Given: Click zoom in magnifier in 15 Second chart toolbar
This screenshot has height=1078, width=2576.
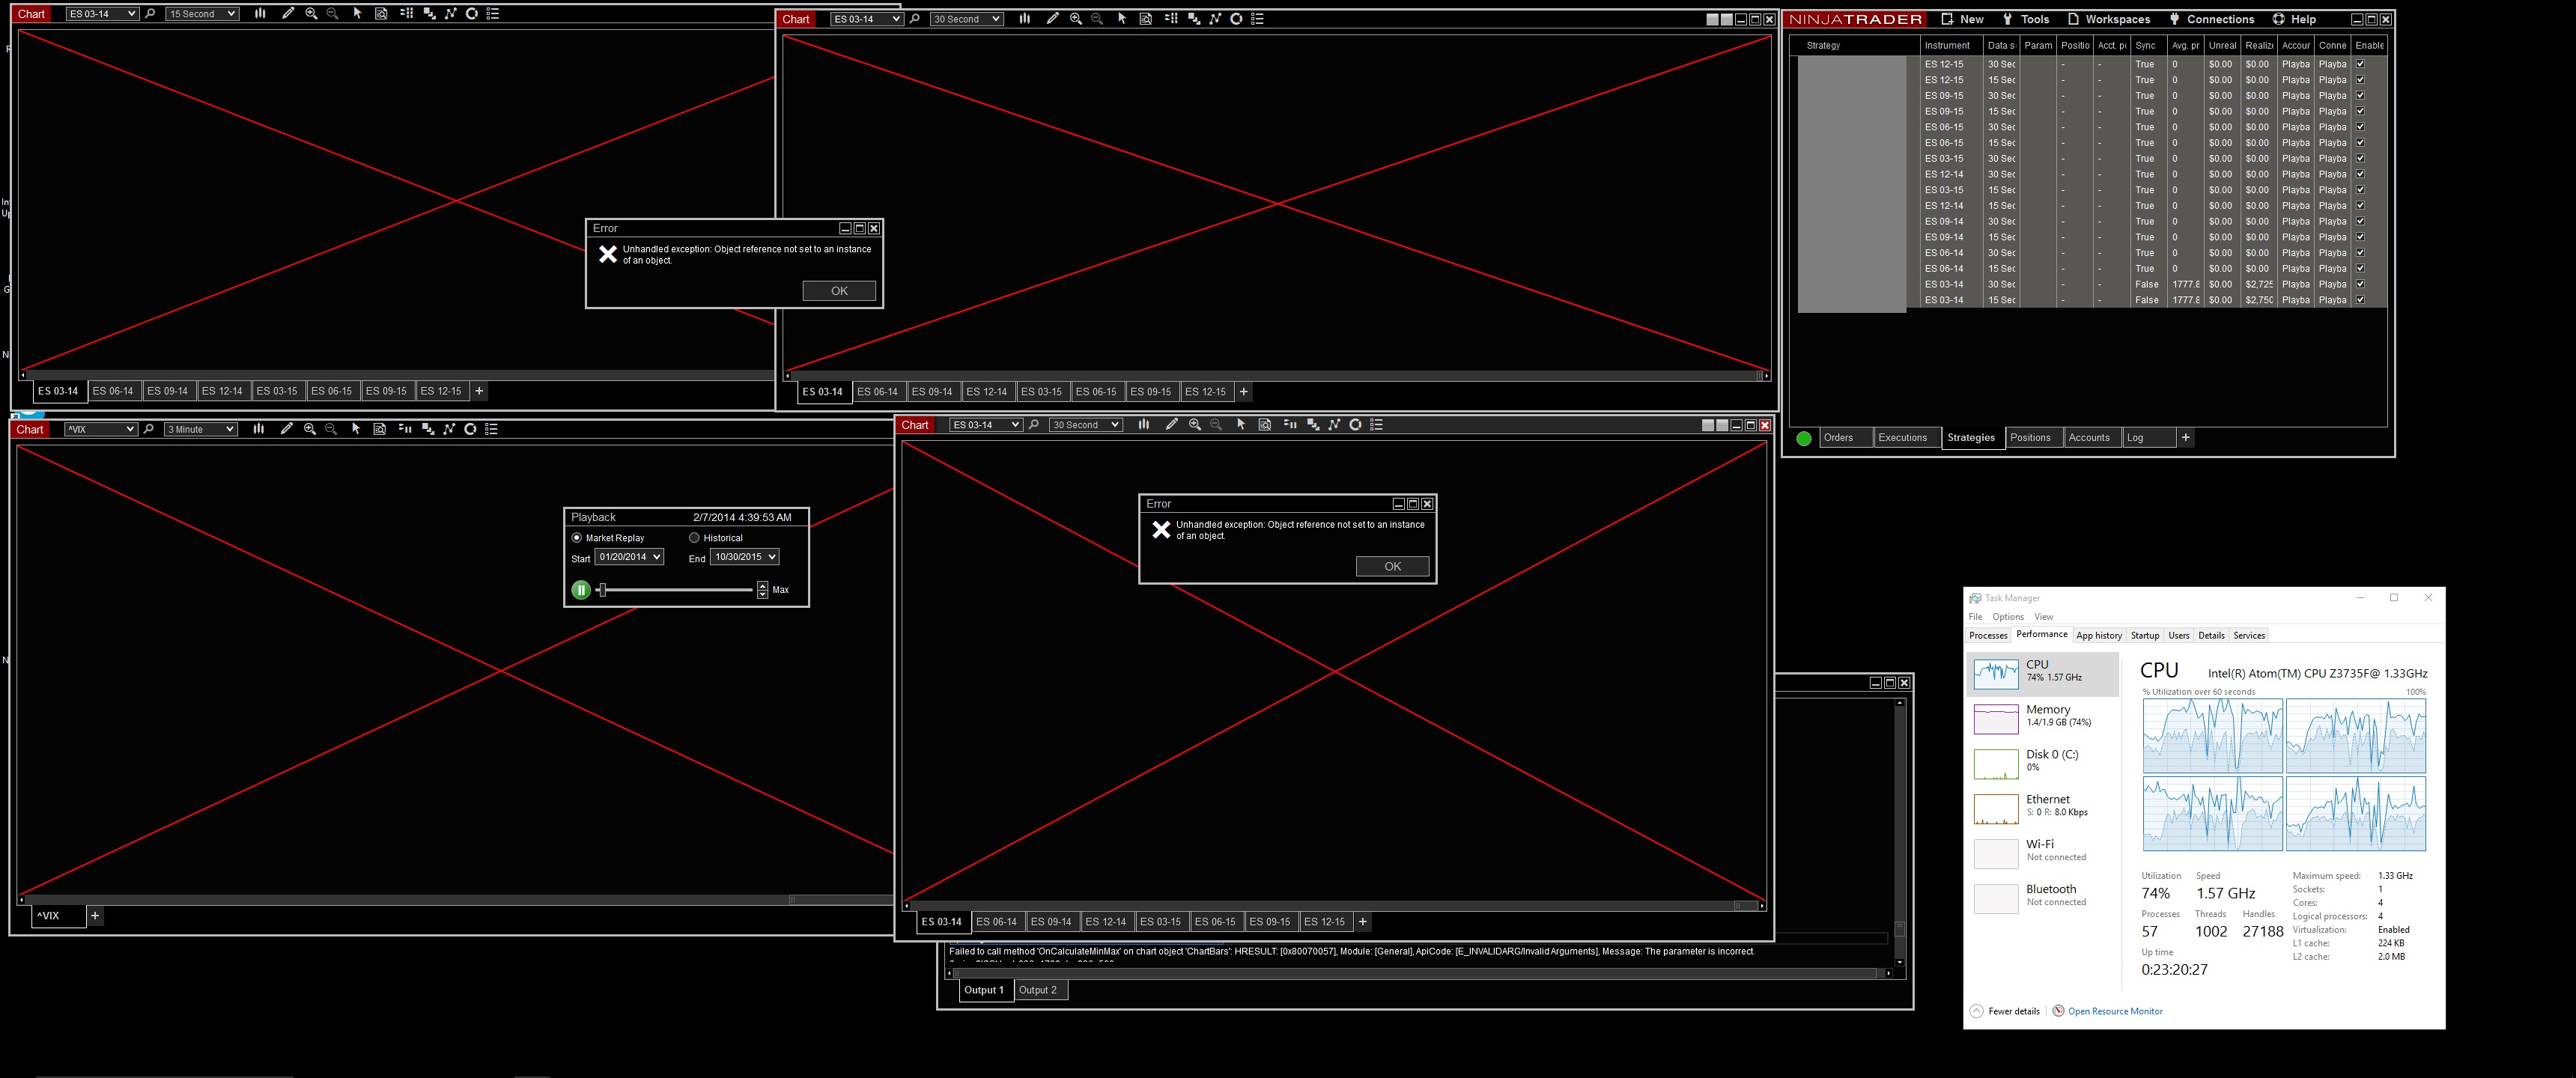Looking at the screenshot, I should pos(311,14).
